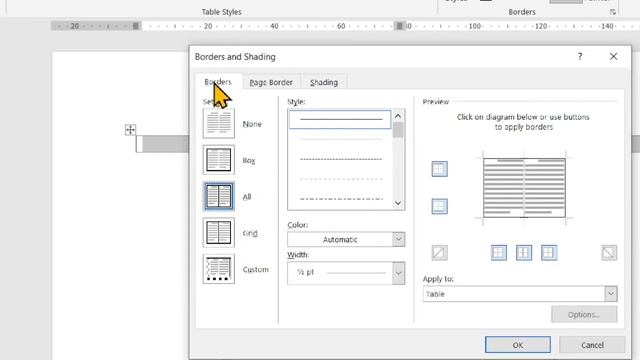Select the All borders setting icon
The height and width of the screenshot is (360, 640).
(x=218, y=196)
